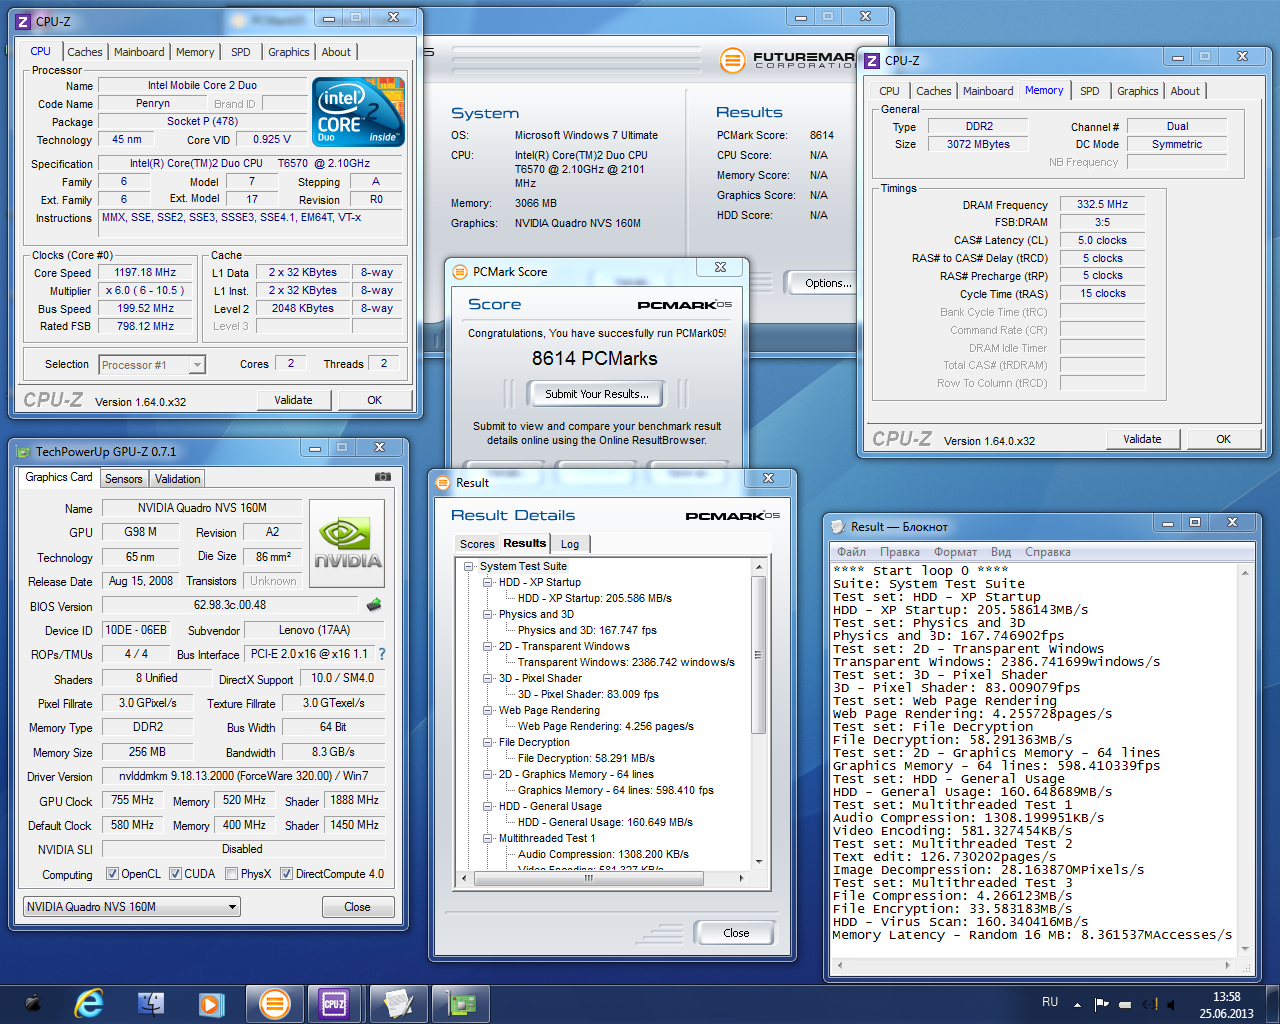The width and height of the screenshot is (1280, 1024).
Task: Click the Validate button beside Version 1.64.0.x32 in the CPU-Z Memory window
Action: tap(1142, 439)
